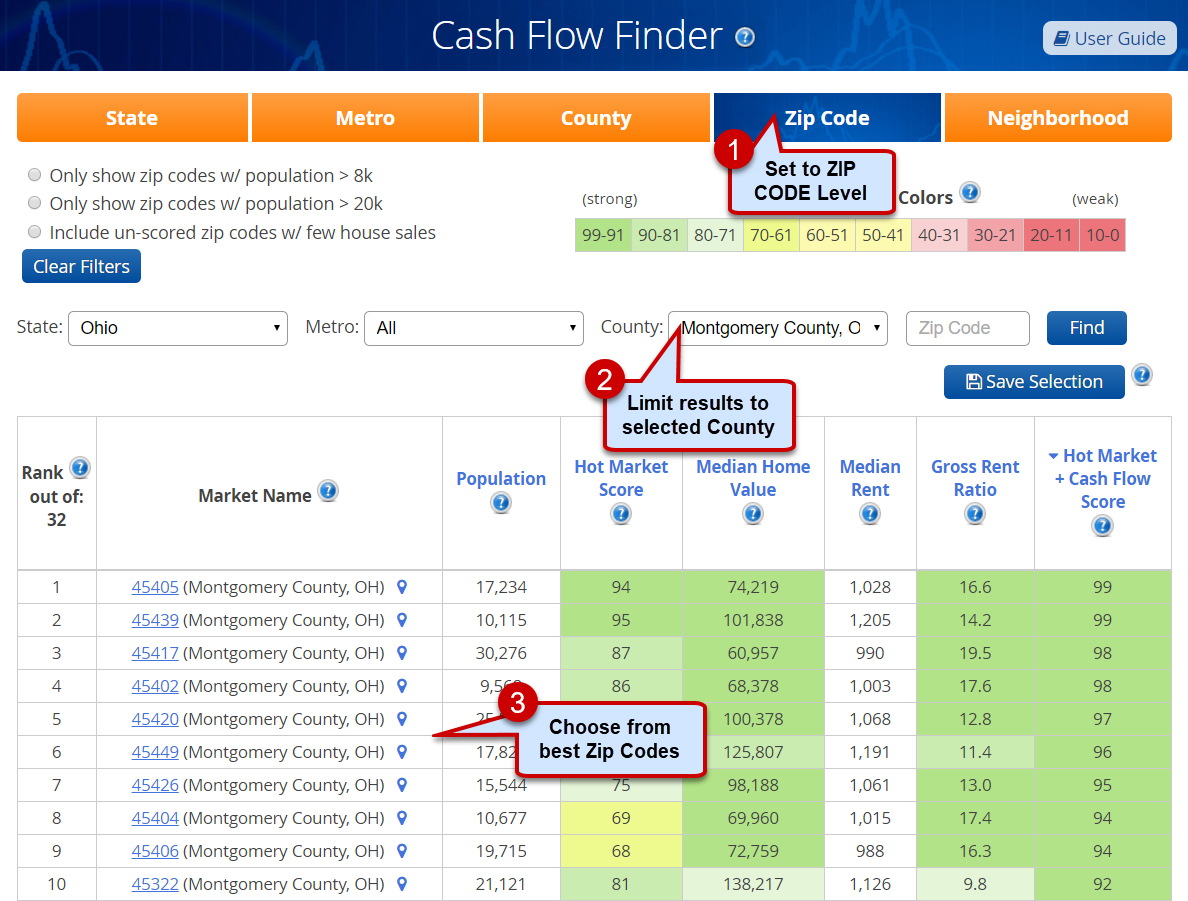
Task: Open zip code 45420 link
Action: 155,718
